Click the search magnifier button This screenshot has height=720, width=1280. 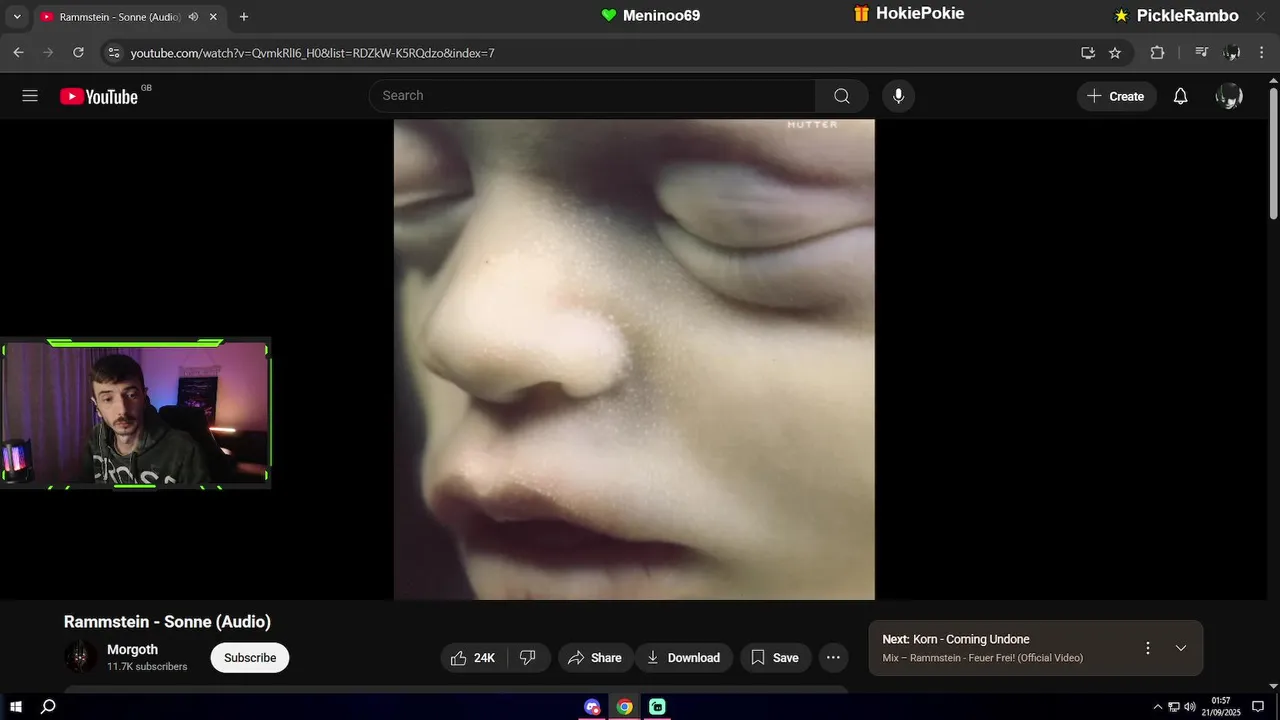[x=842, y=96]
